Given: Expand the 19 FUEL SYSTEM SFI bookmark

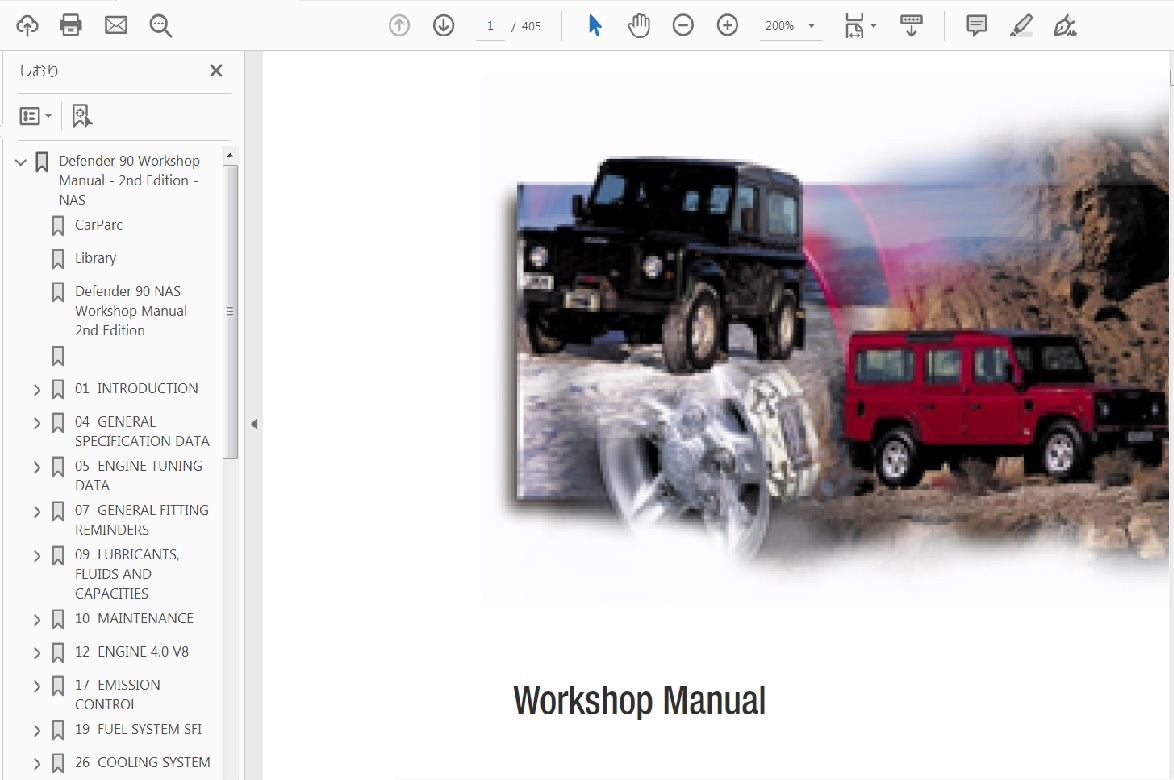Looking at the screenshot, I should (37, 730).
